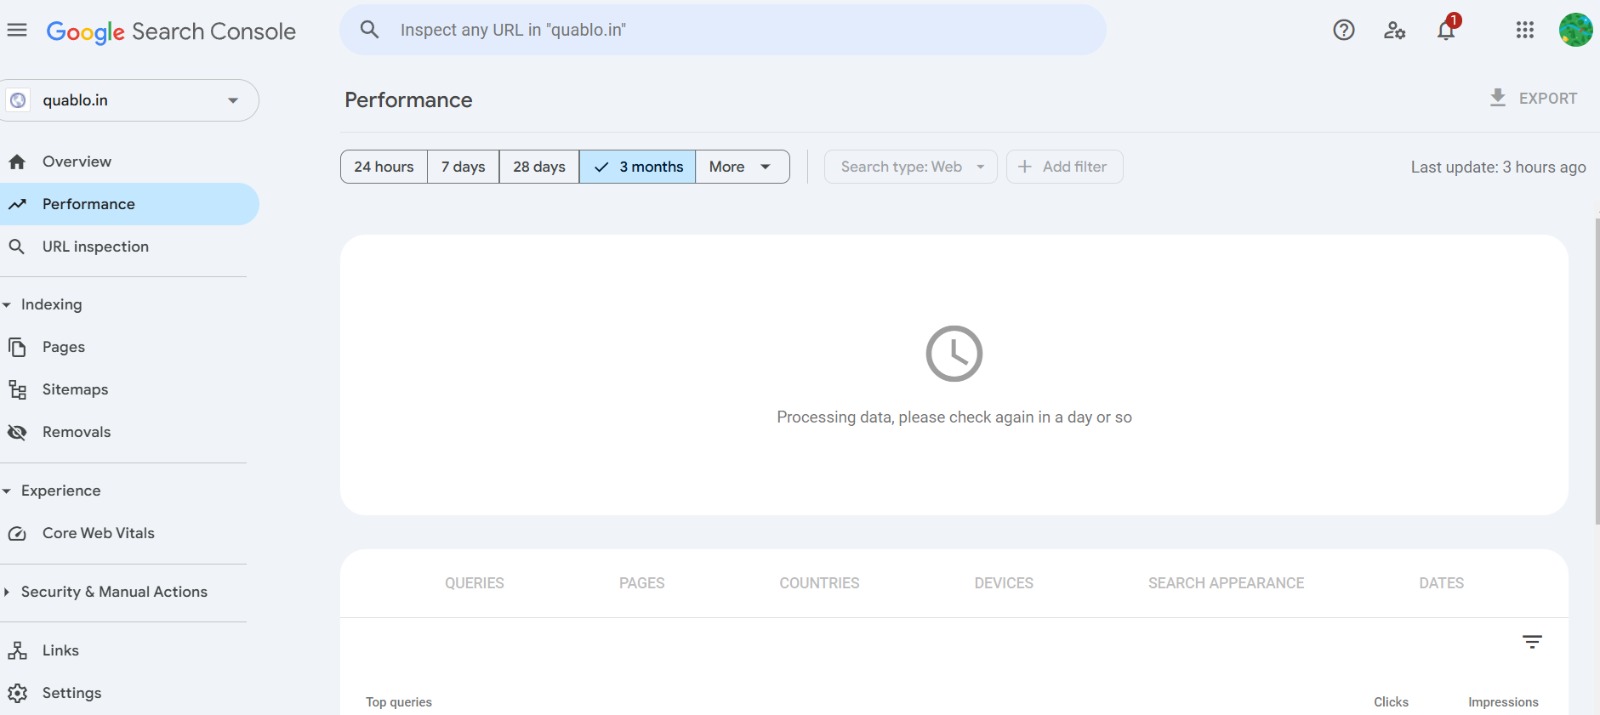
Task: Click the Processing data message text
Action: coord(954,417)
